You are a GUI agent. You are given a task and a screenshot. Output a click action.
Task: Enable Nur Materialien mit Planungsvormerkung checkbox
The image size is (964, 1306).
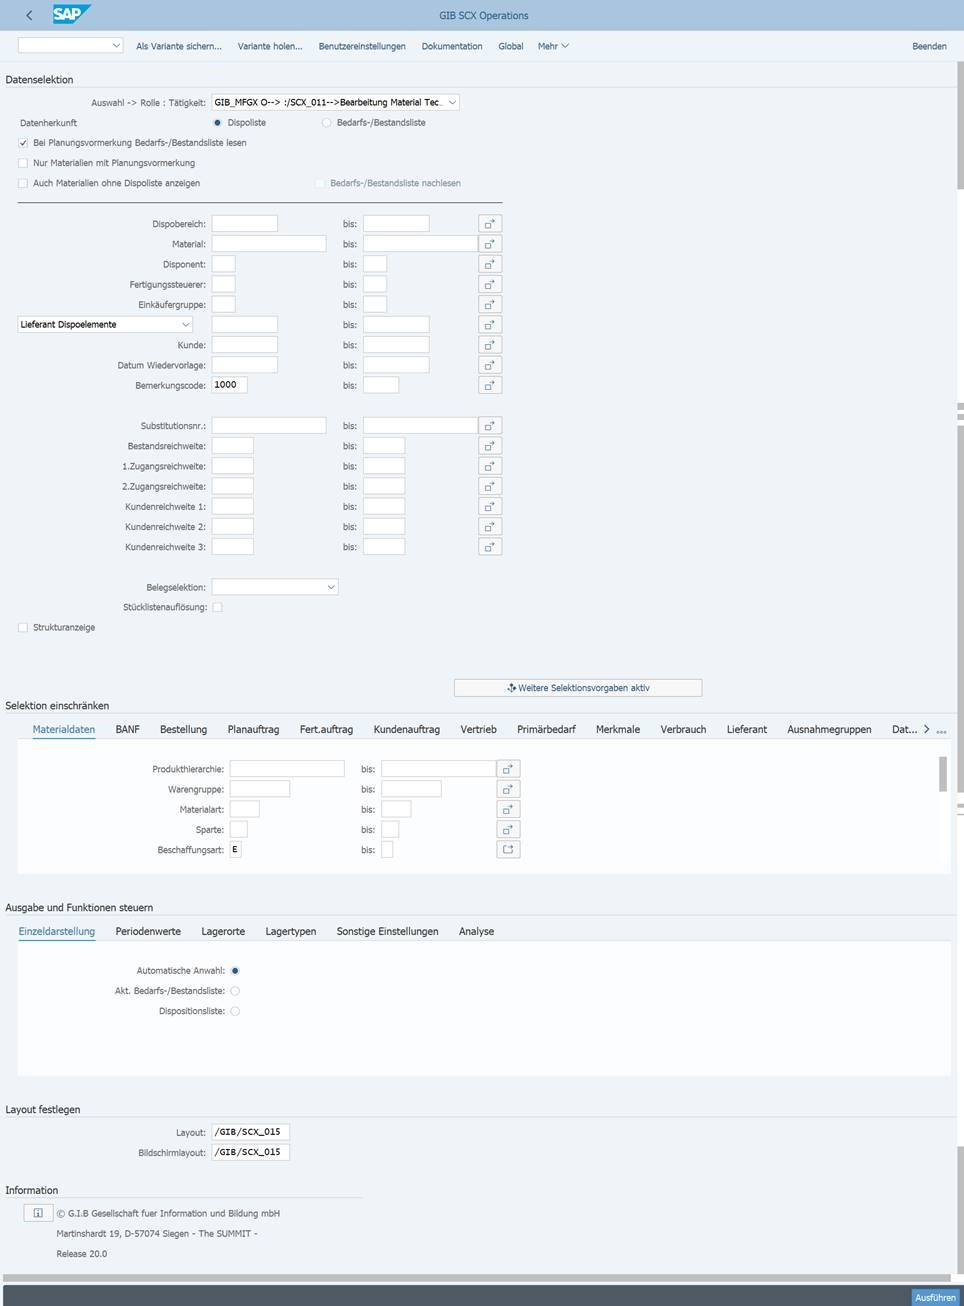click(x=23, y=163)
